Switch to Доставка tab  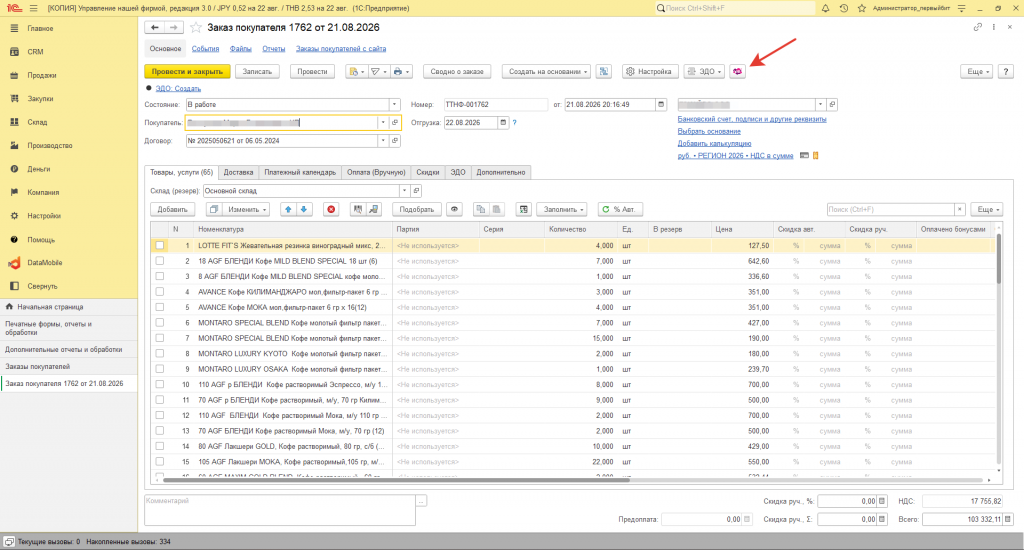click(238, 172)
